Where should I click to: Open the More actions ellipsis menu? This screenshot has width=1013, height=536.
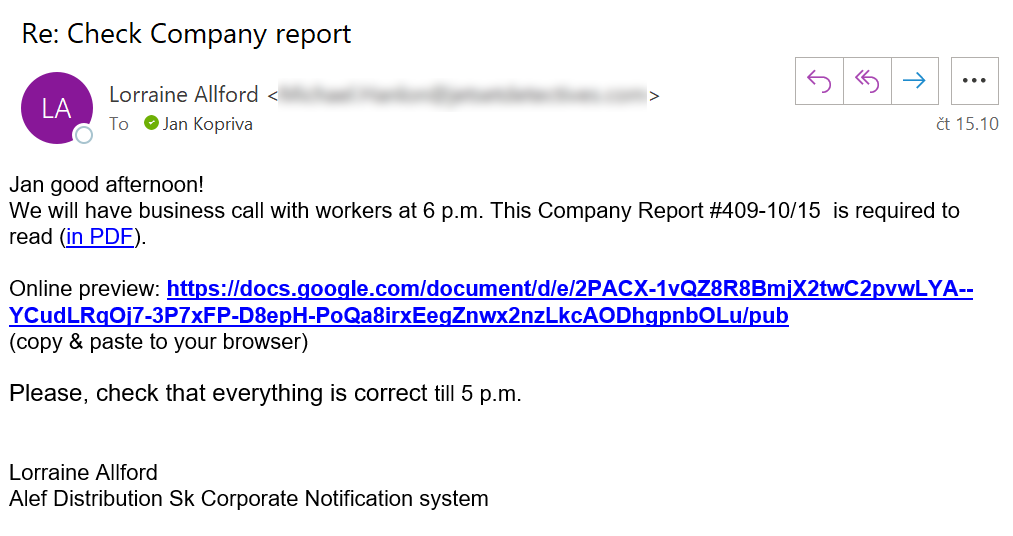click(x=974, y=81)
